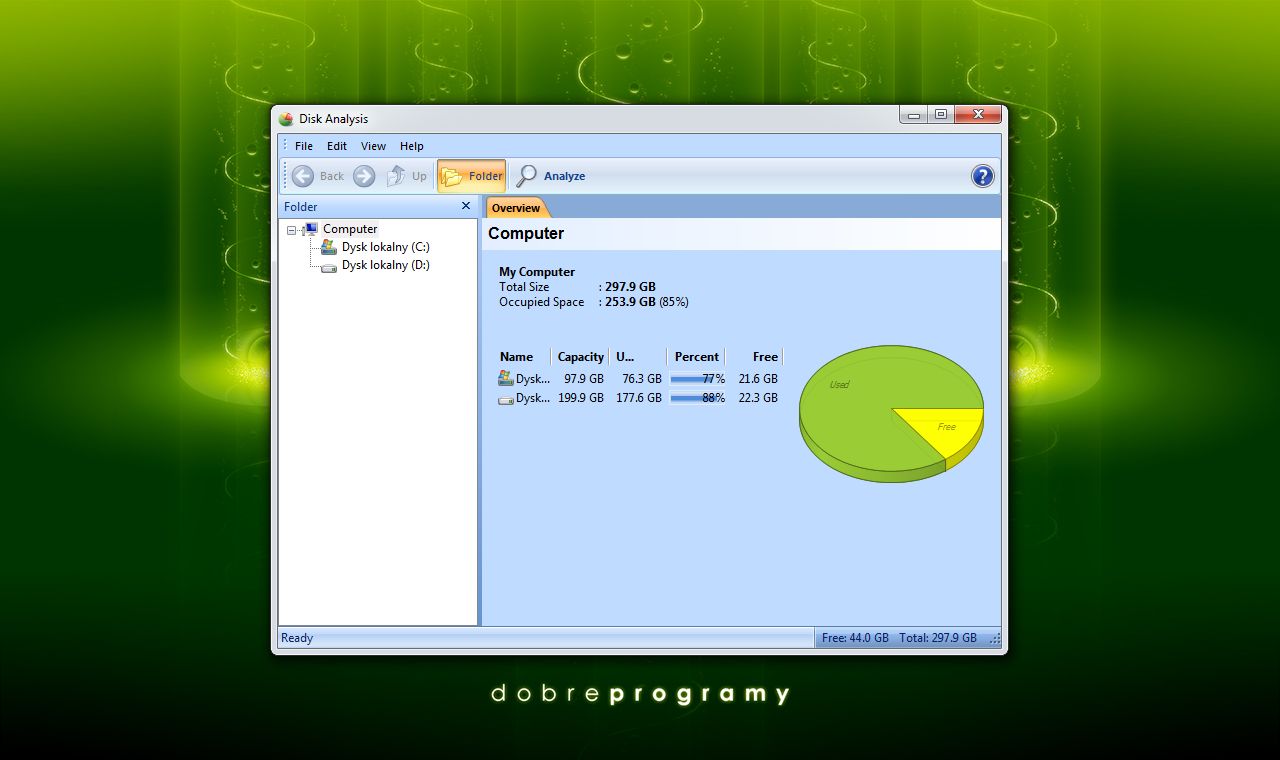The height and width of the screenshot is (760, 1280).
Task: Click the Total Size 297.9 GB value
Action: [630, 287]
